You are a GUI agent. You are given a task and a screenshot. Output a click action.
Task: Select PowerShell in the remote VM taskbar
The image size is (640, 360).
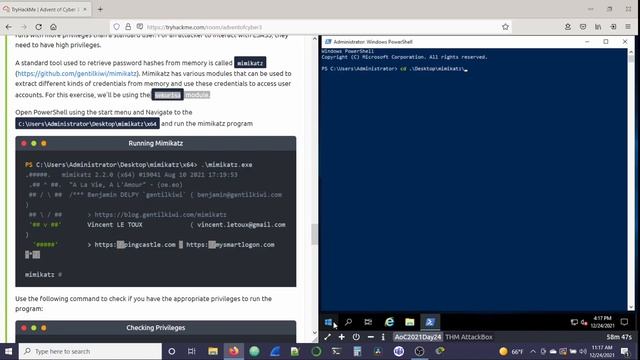(x=430, y=322)
